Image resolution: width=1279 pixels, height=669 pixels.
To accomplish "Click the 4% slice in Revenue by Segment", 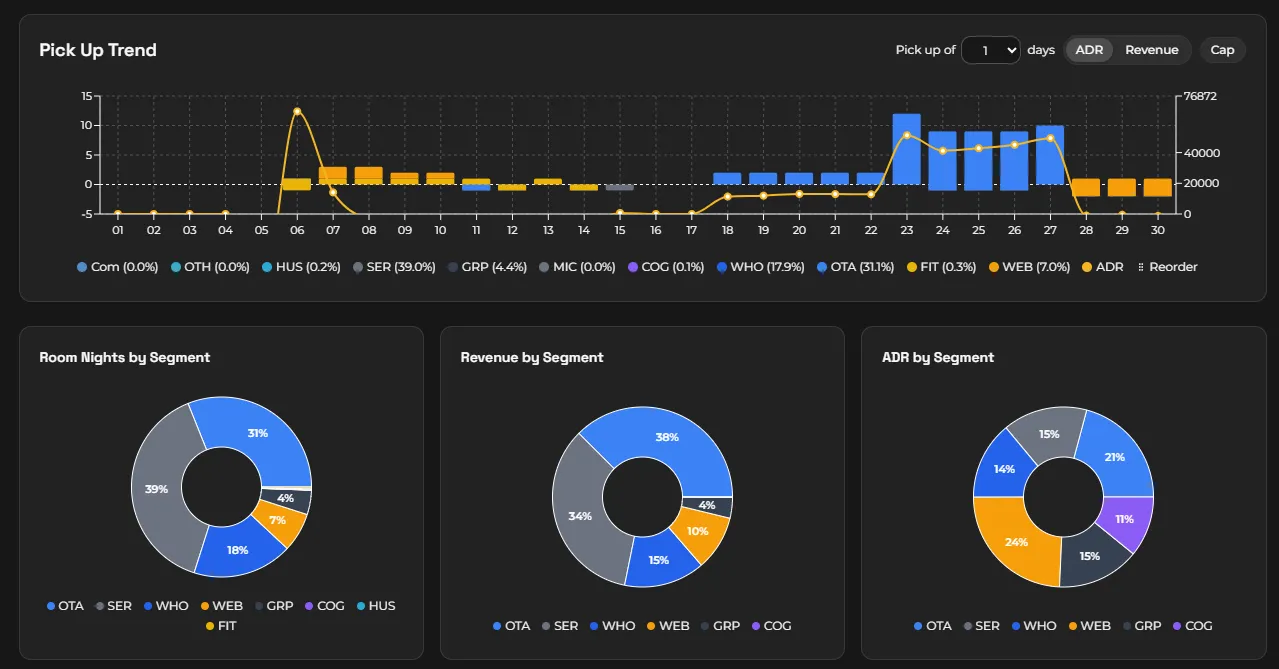I will tap(707, 505).
